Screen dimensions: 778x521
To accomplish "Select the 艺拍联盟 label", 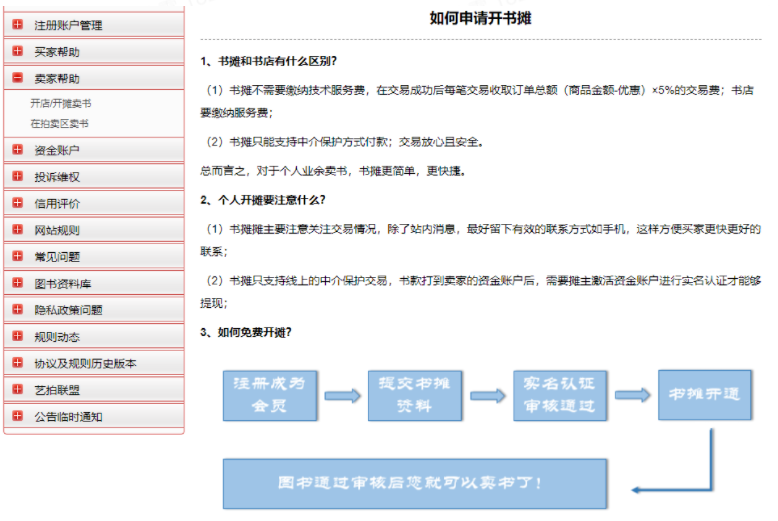I will pos(57,391).
